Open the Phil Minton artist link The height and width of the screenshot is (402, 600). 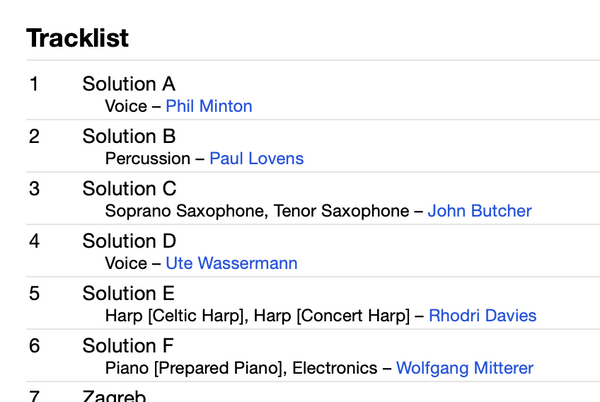click(209, 106)
